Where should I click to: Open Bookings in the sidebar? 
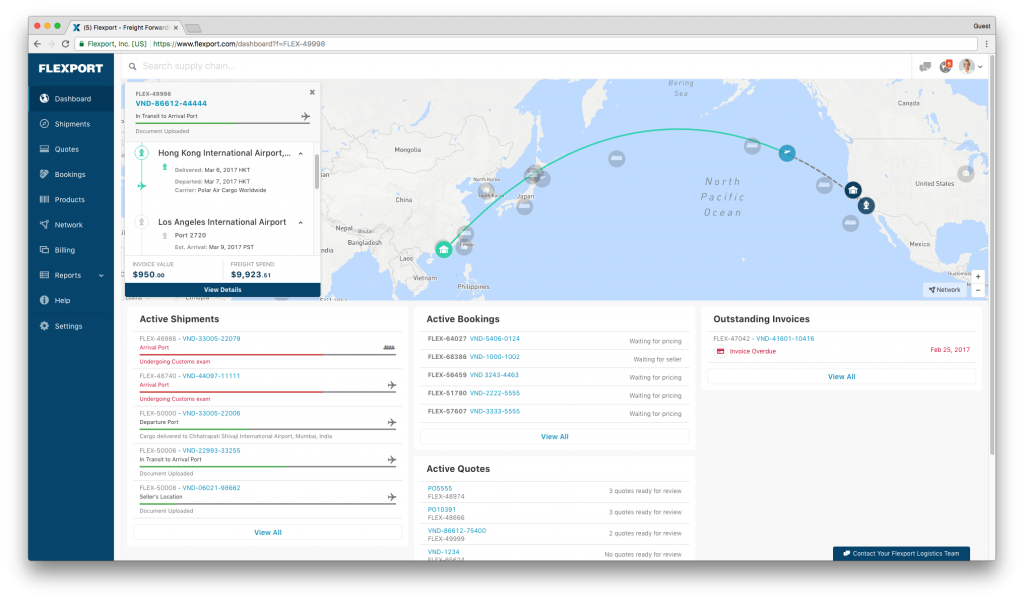click(x=71, y=174)
